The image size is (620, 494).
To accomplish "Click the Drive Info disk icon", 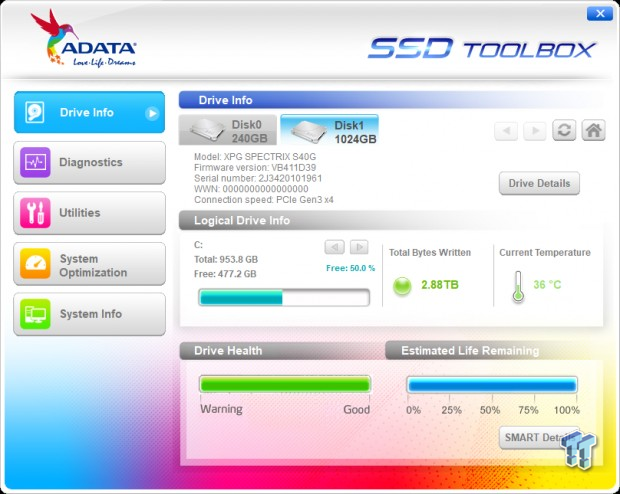I will [35, 112].
